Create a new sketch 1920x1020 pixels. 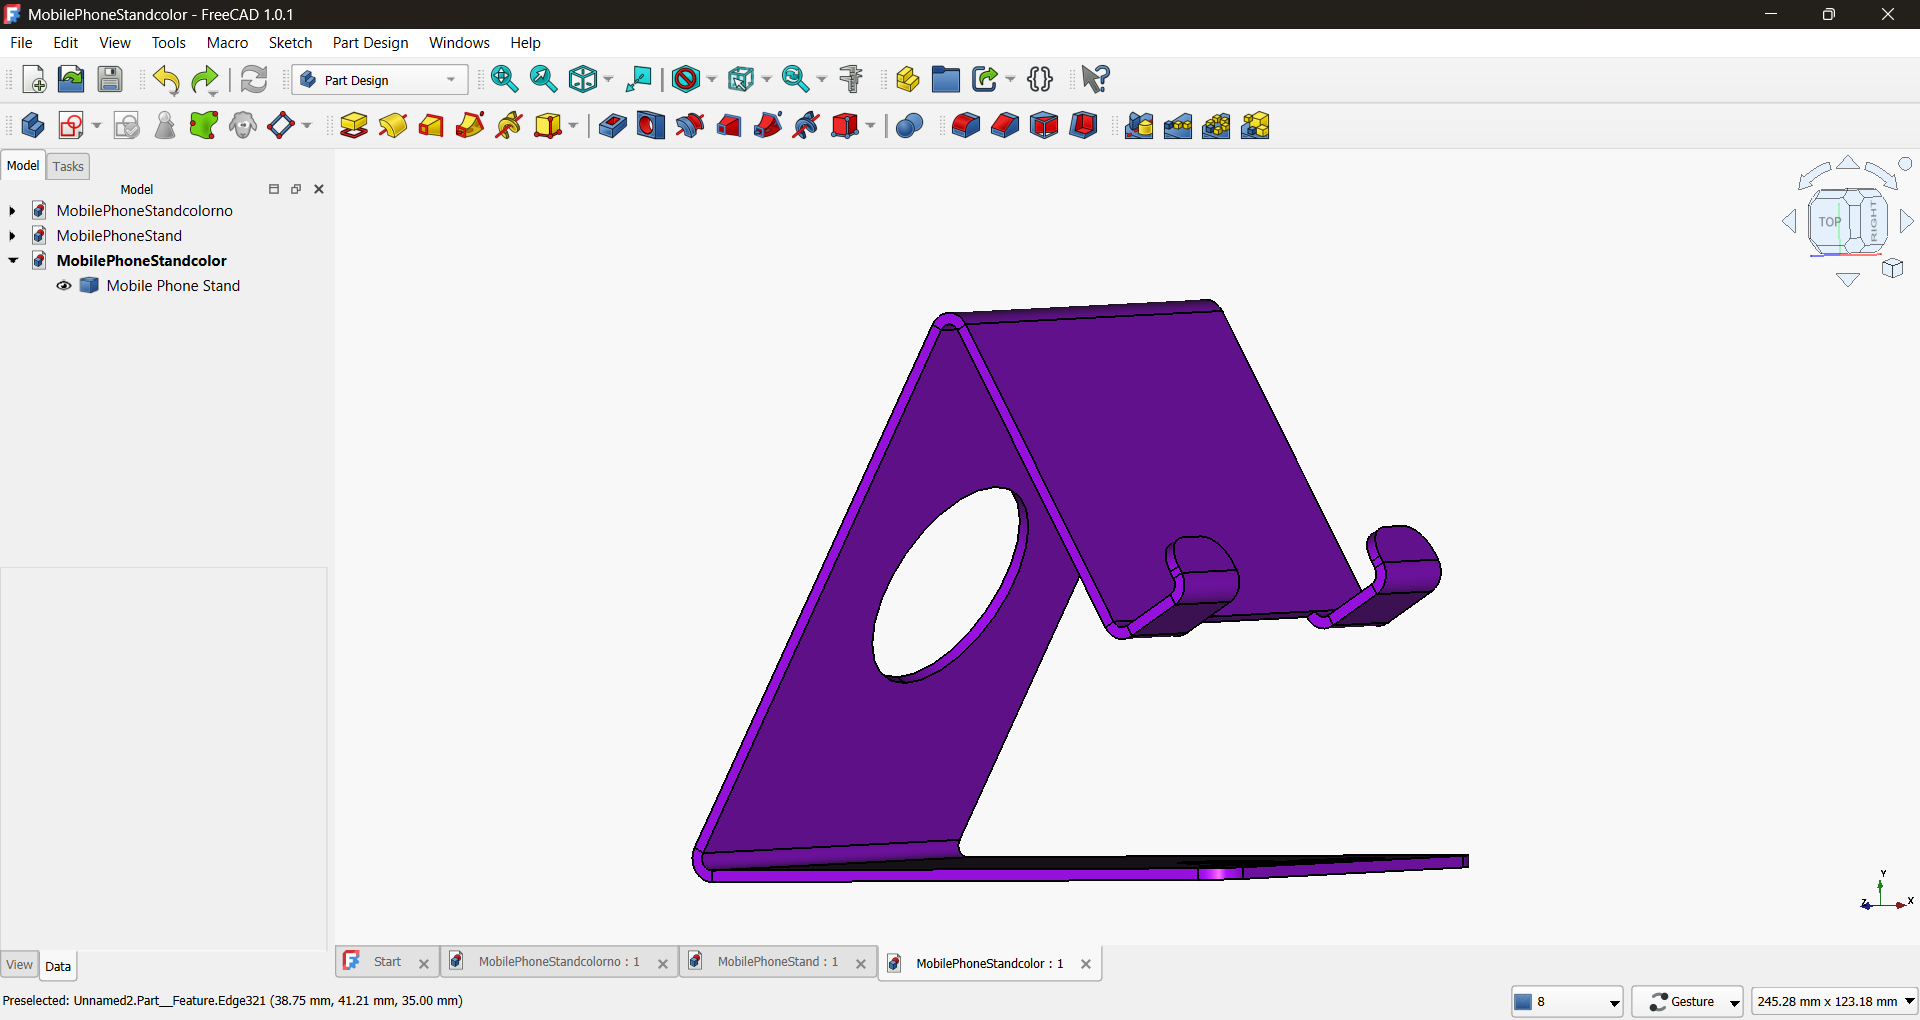pos(71,125)
